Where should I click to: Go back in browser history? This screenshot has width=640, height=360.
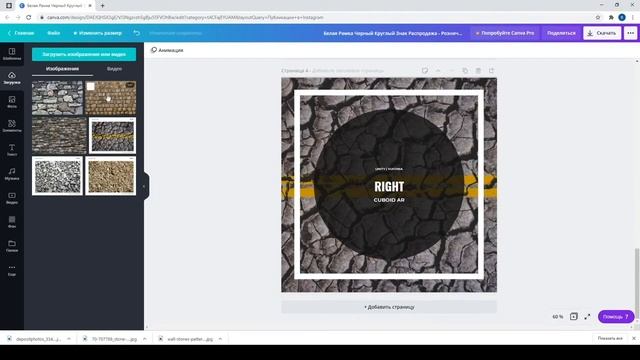[7, 18]
